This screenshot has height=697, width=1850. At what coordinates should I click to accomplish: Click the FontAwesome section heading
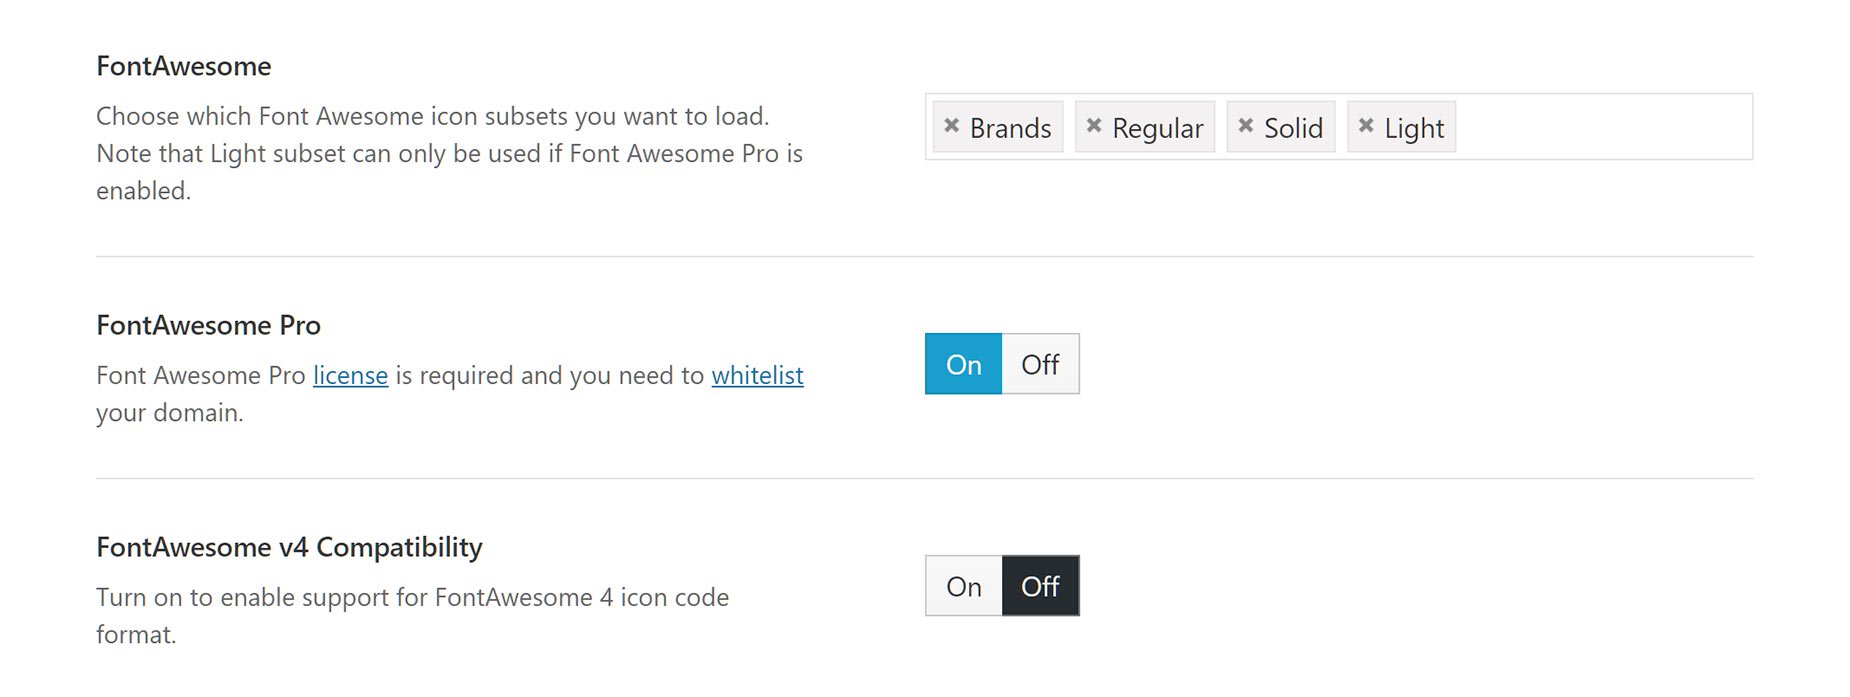click(184, 66)
